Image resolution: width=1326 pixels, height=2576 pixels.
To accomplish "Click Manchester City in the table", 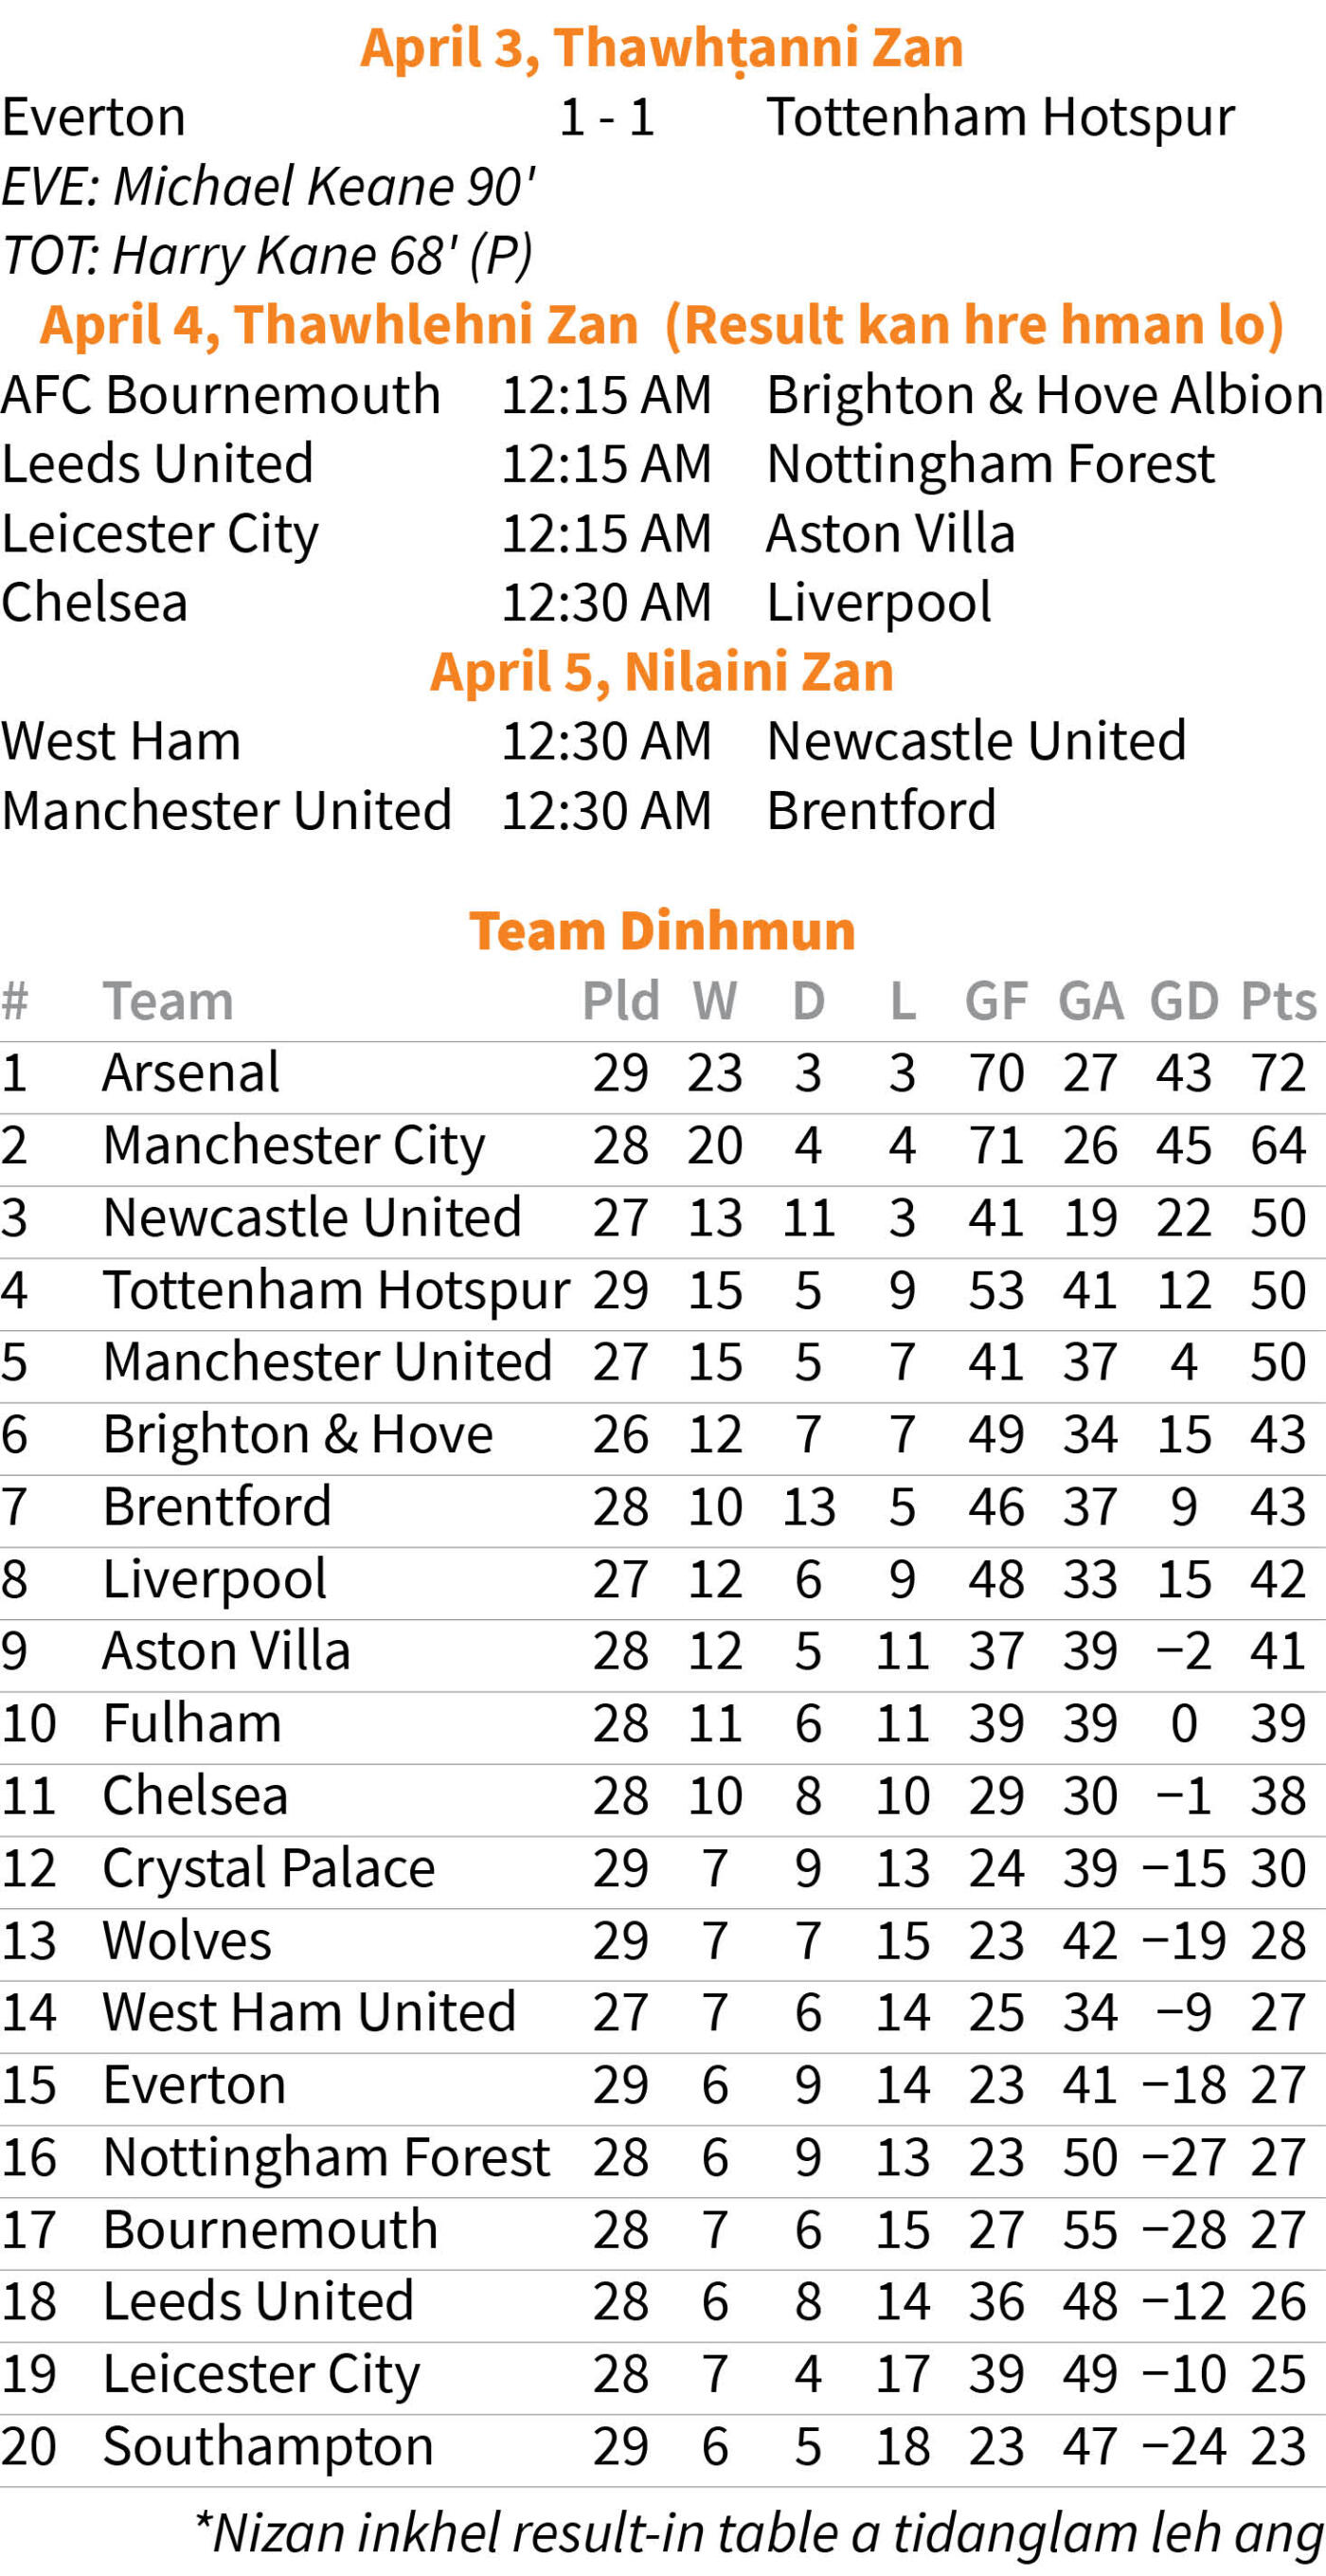I will (294, 1146).
